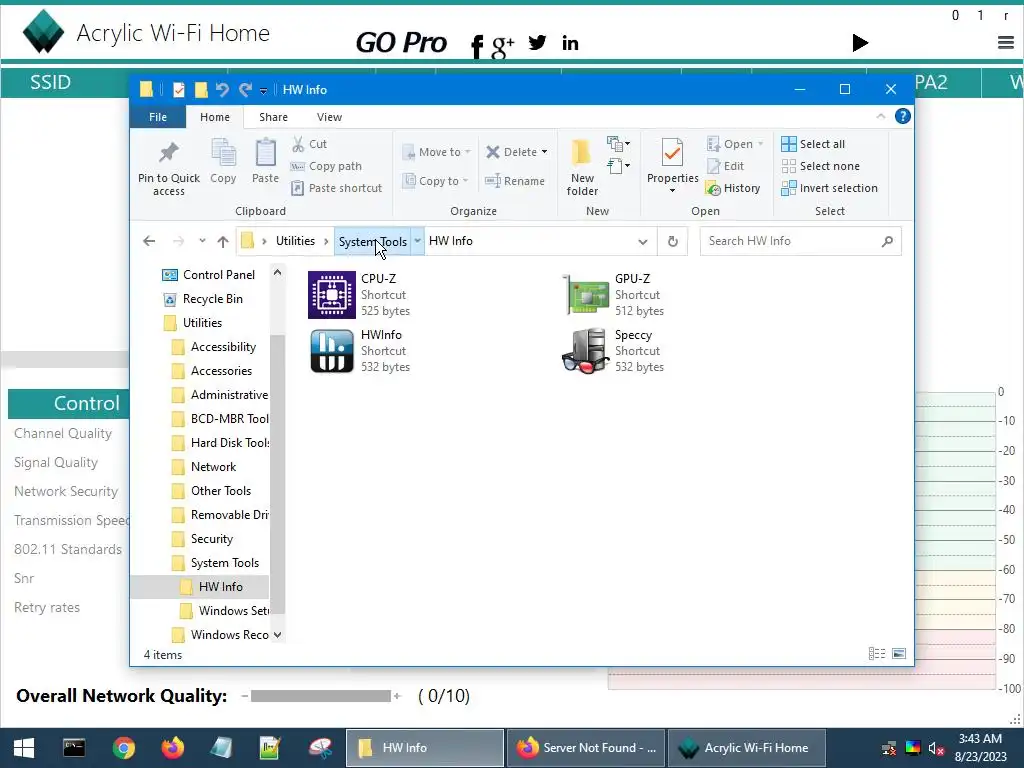Open Explorer Help question mark icon

click(x=903, y=116)
